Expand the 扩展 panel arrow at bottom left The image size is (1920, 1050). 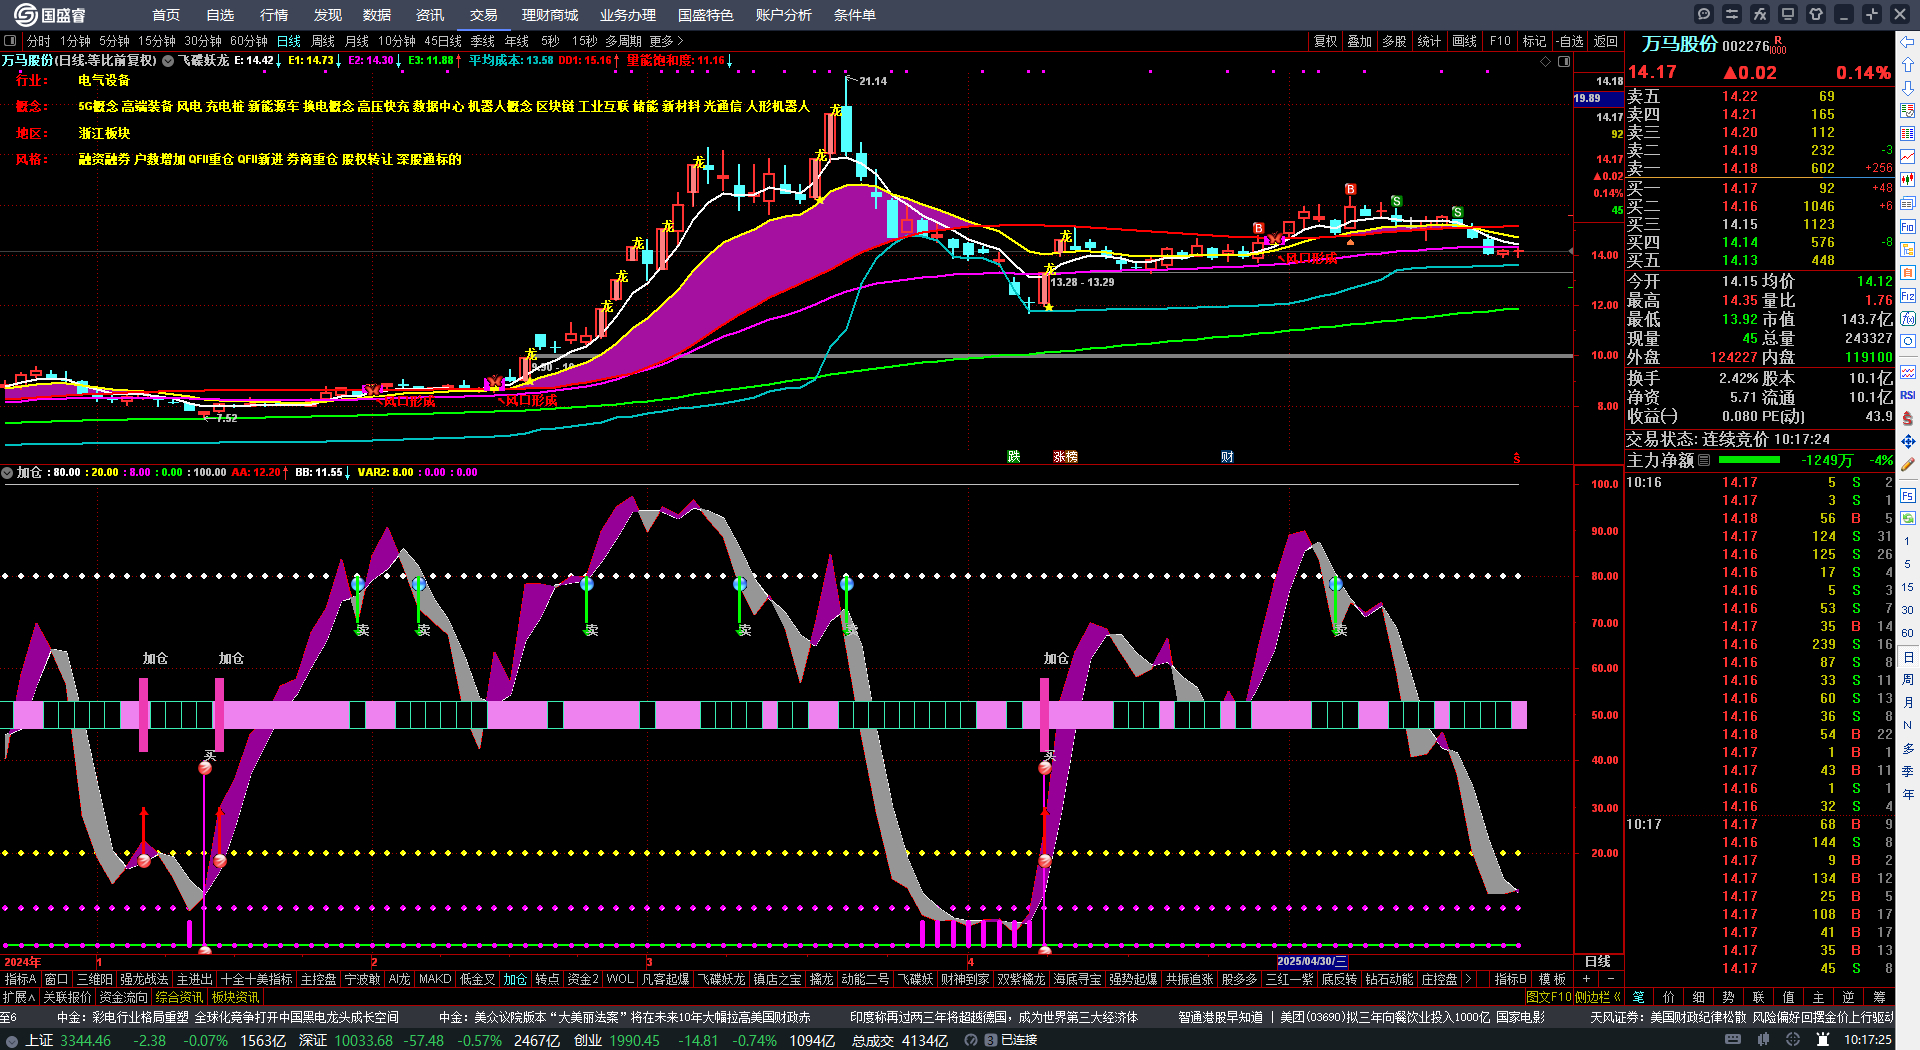[19, 997]
